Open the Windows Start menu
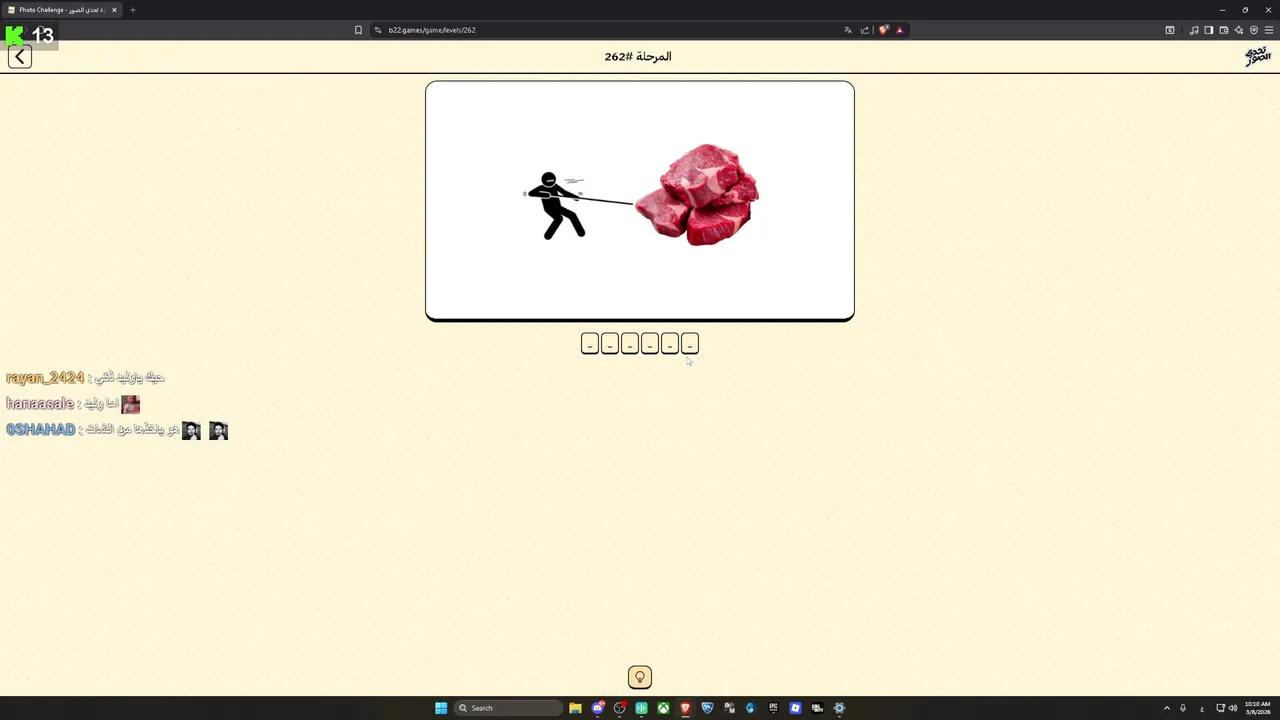The image size is (1280, 720). (441, 708)
